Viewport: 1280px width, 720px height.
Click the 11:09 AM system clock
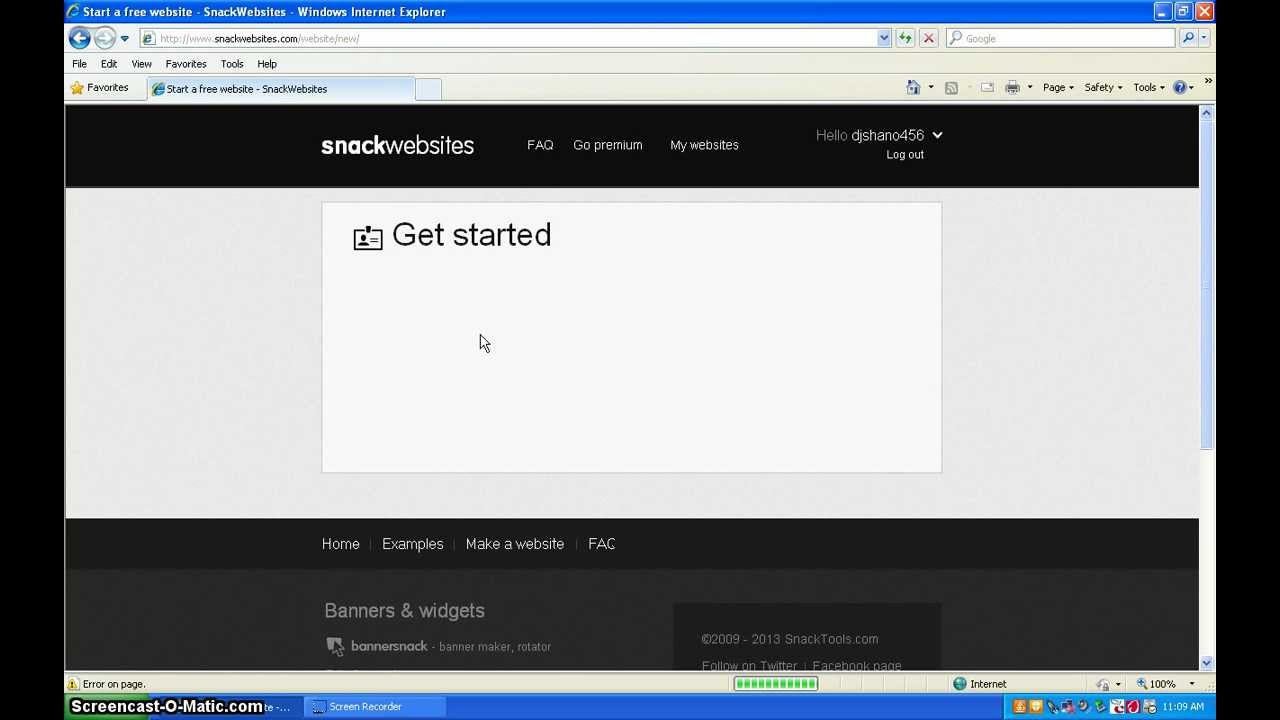coord(1183,707)
